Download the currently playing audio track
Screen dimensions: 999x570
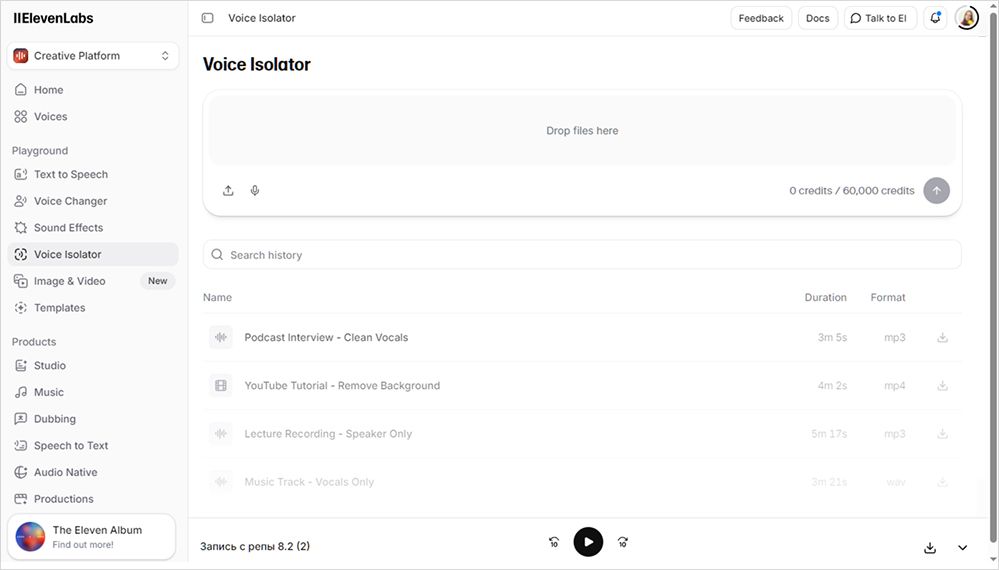(930, 547)
